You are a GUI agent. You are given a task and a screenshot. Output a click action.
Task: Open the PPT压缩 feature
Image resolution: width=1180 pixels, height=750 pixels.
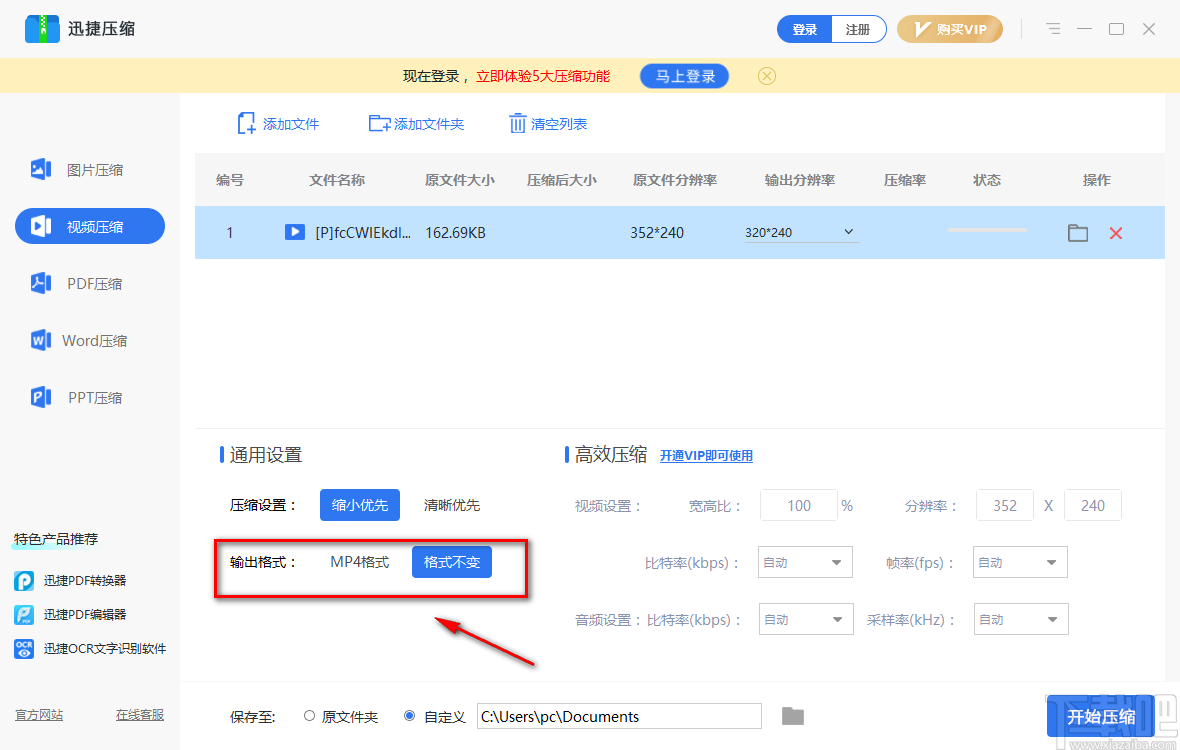(x=89, y=397)
